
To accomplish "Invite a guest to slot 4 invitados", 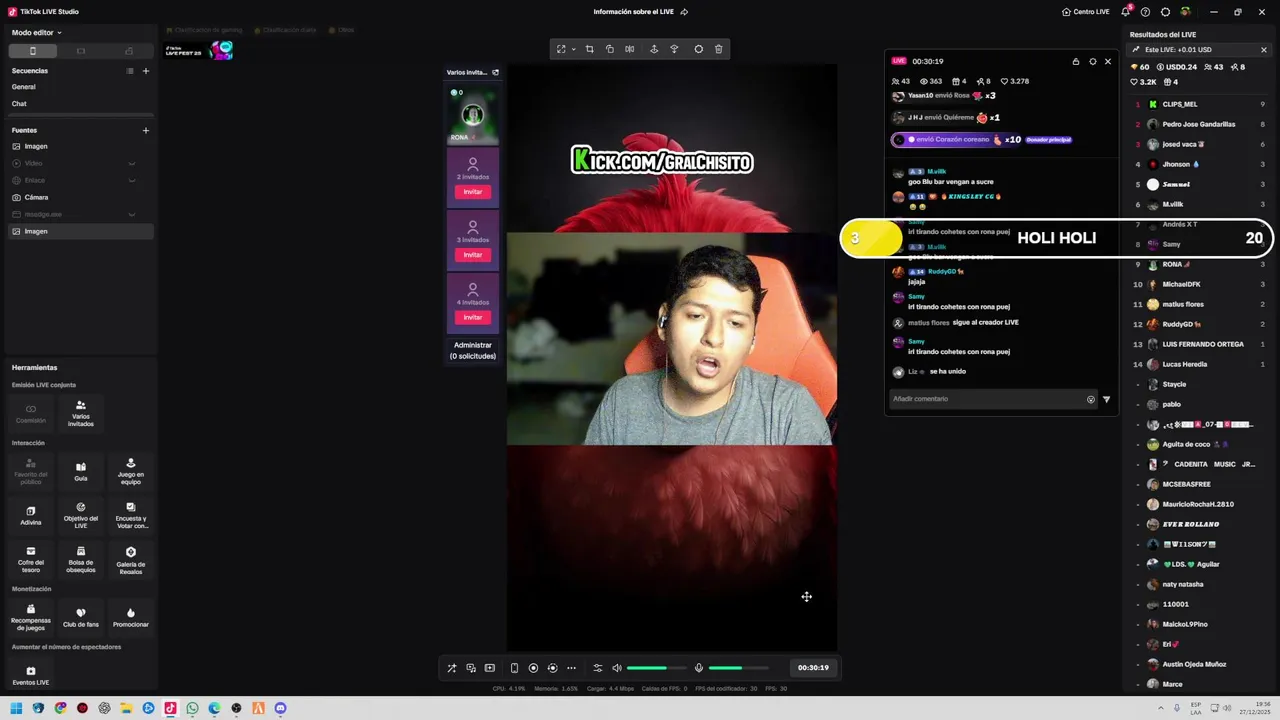I will pos(473,317).
